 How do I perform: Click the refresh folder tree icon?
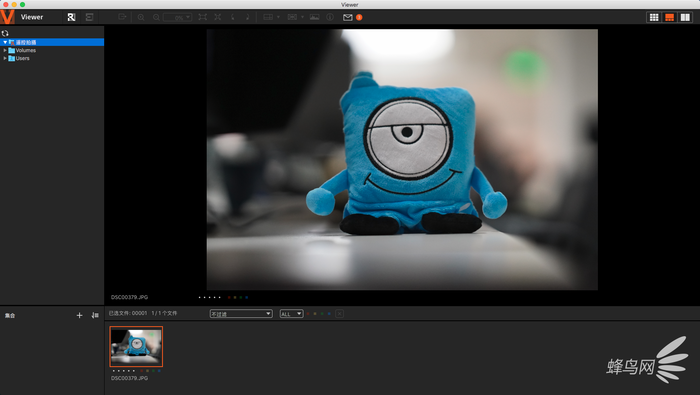click(x=5, y=33)
